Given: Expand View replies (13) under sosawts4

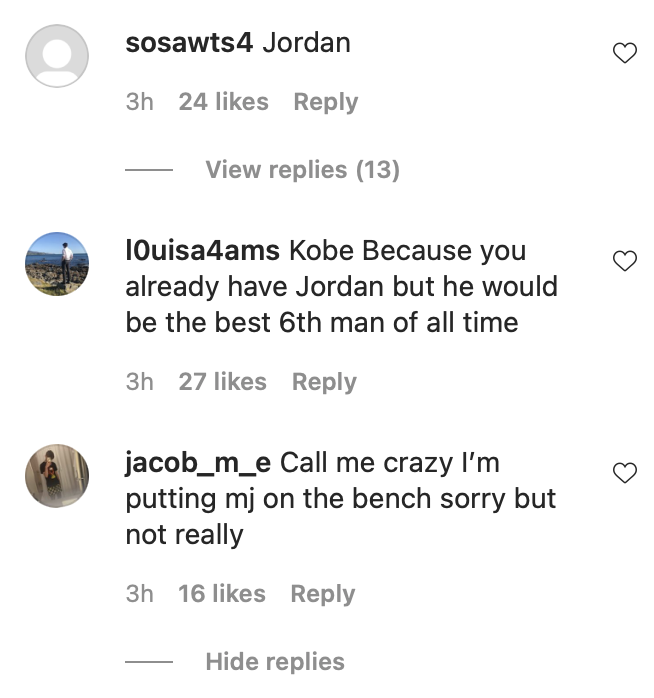Looking at the screenshot, I should click(302, 170).
